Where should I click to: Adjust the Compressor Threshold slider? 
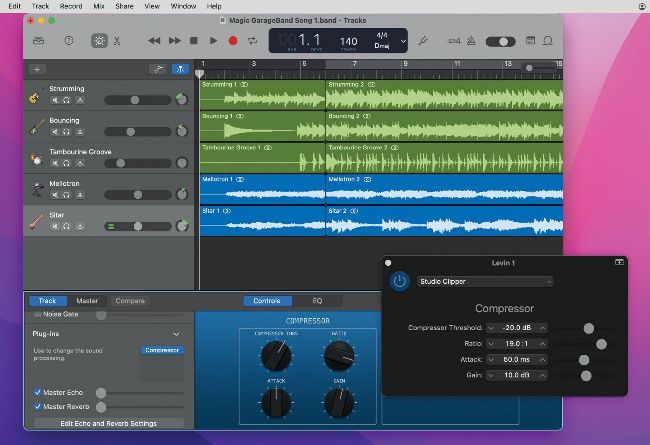click(x=588, y=328)
